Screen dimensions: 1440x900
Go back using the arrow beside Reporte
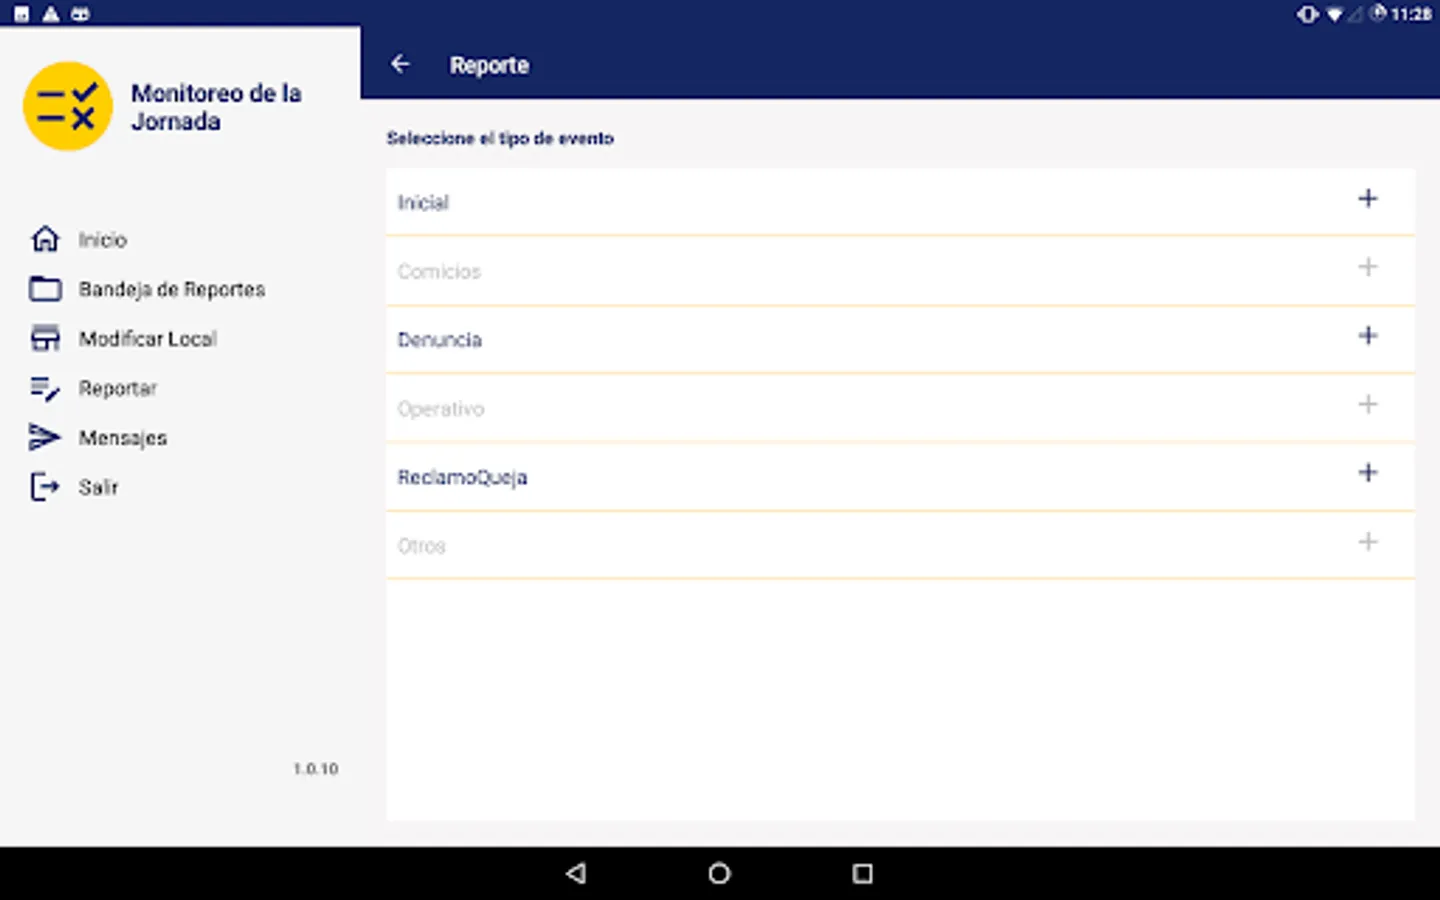tap(400, 64)
